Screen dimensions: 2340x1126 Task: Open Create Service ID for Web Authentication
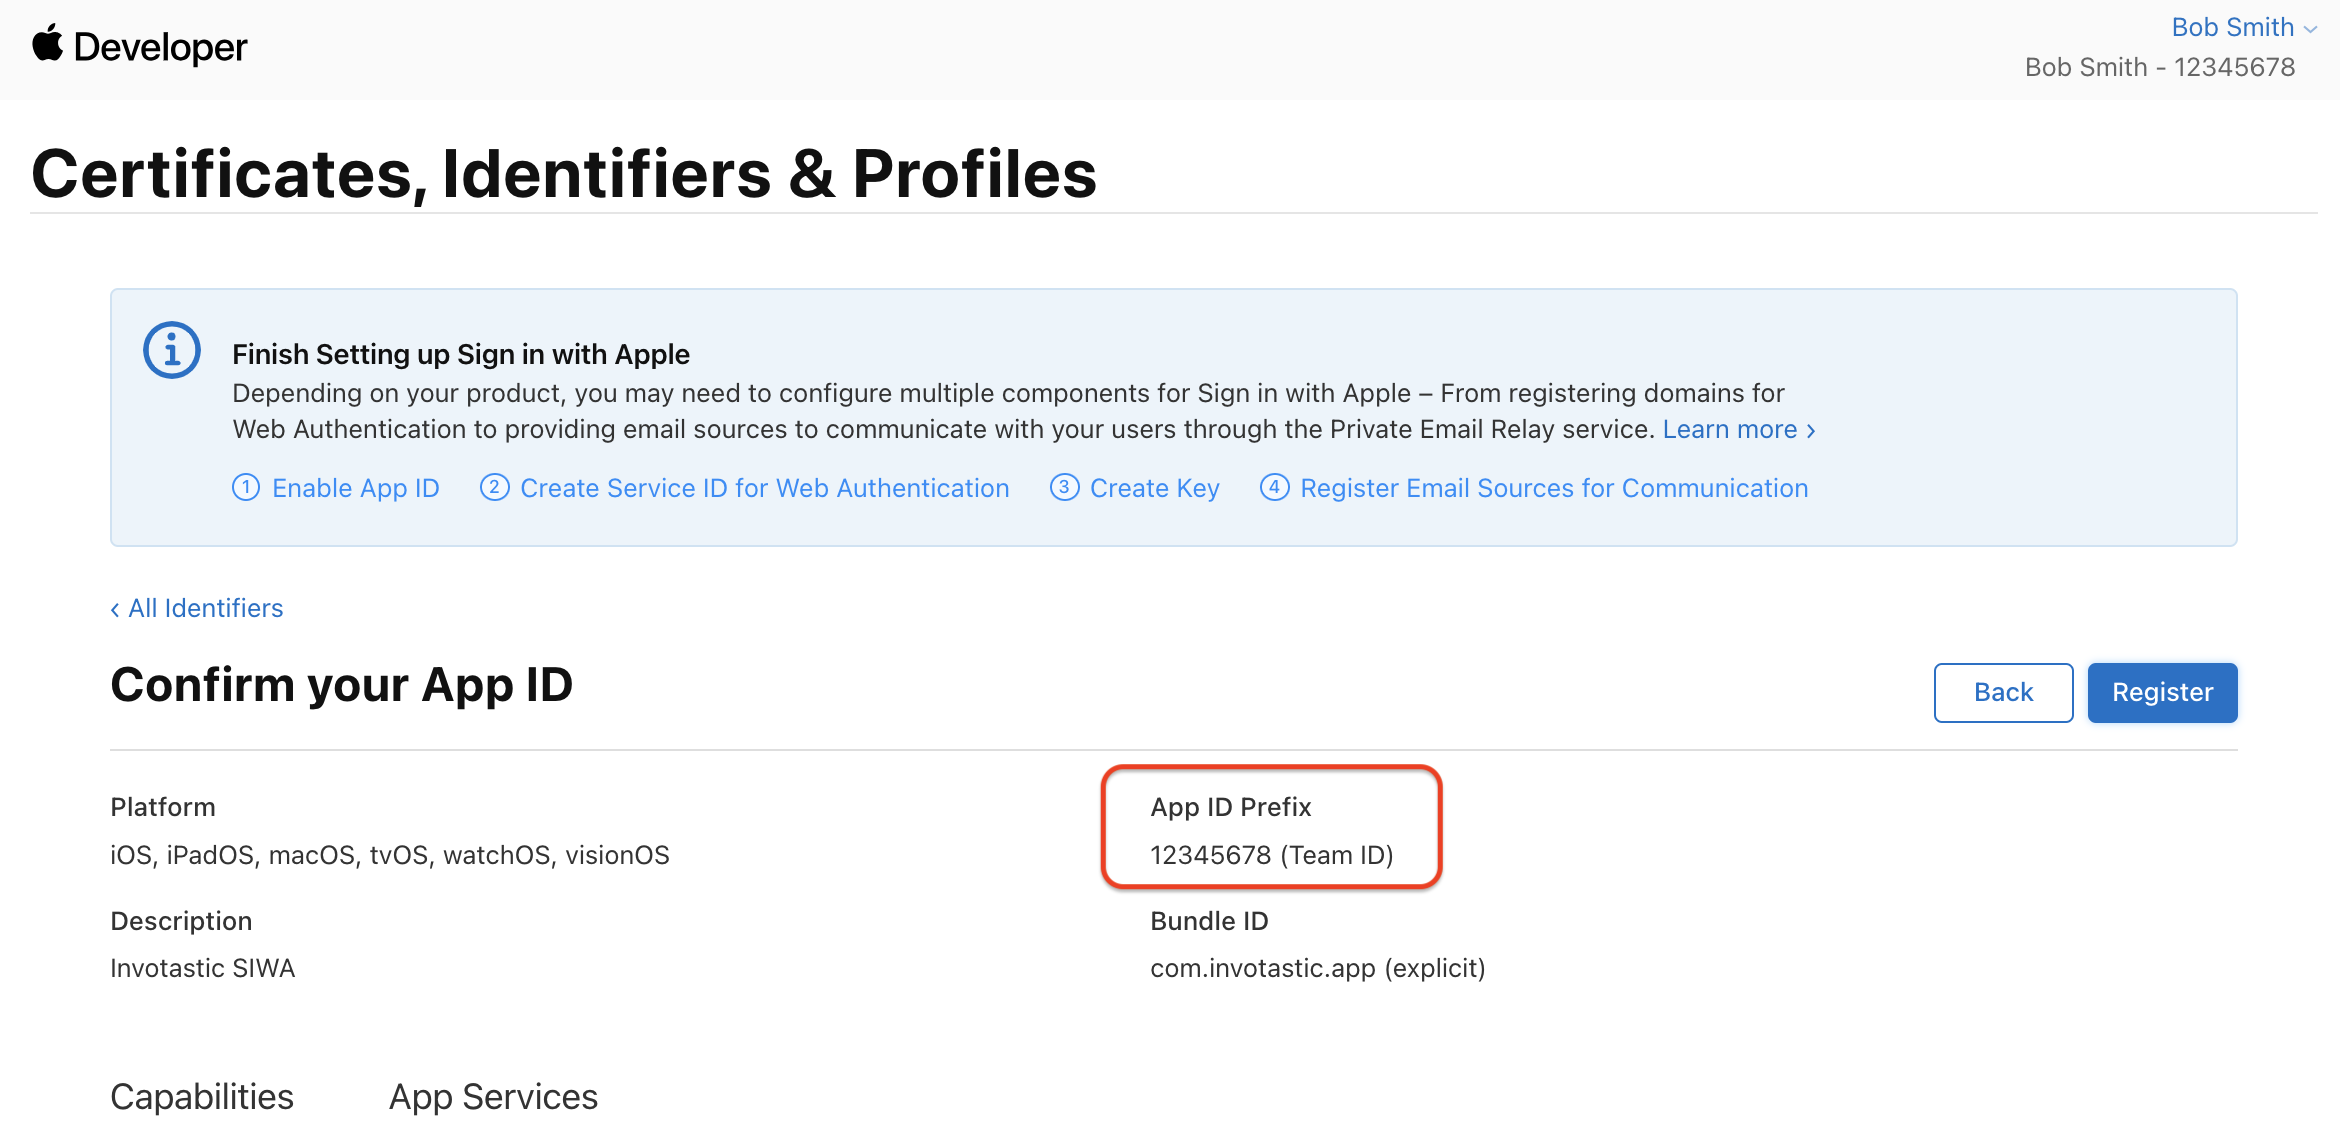click(x=745, y=488)
